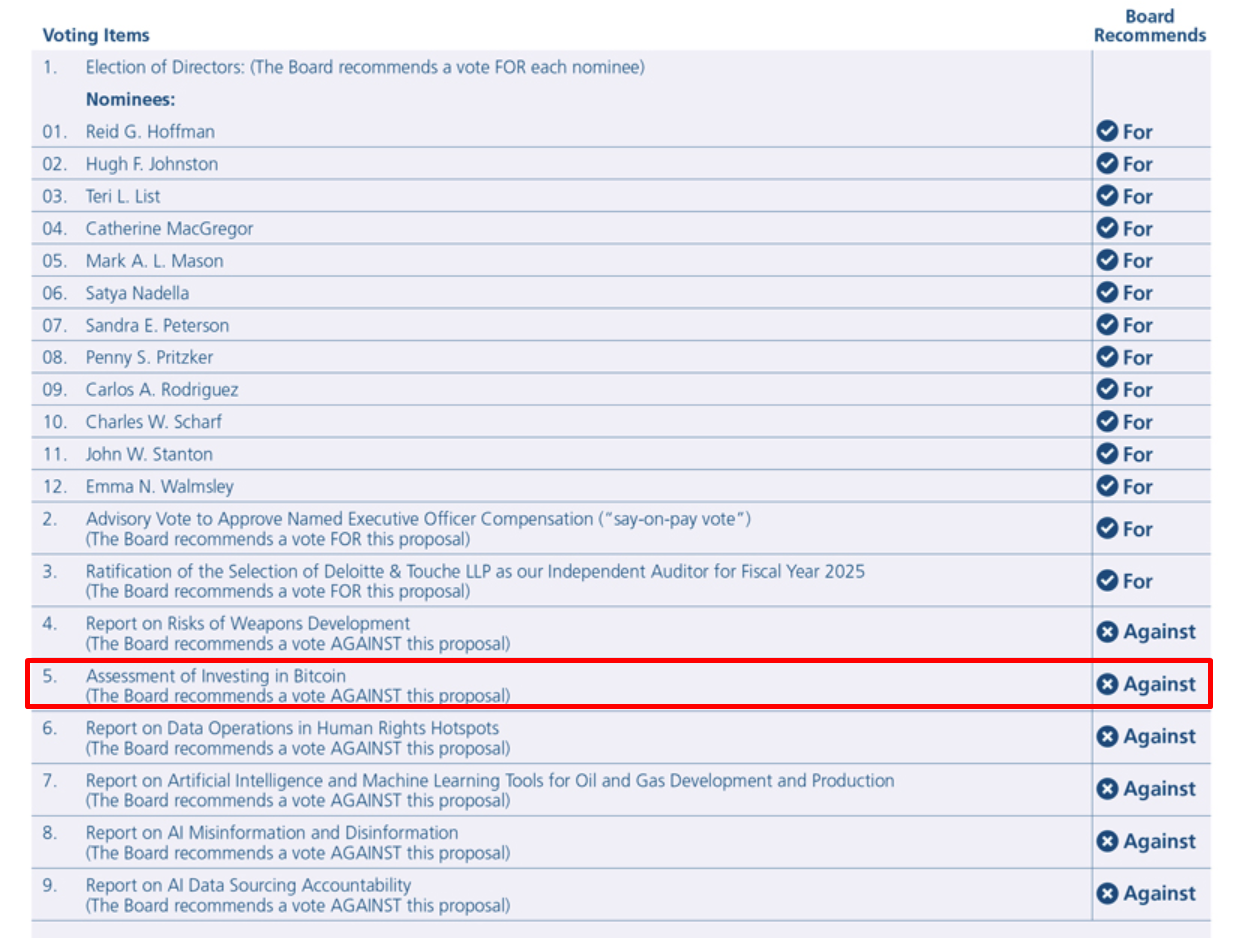1234x938 pixels.
Task: Click the checkmark icon in Penny S. Pritzker row
Action: tap(1107, 357)
